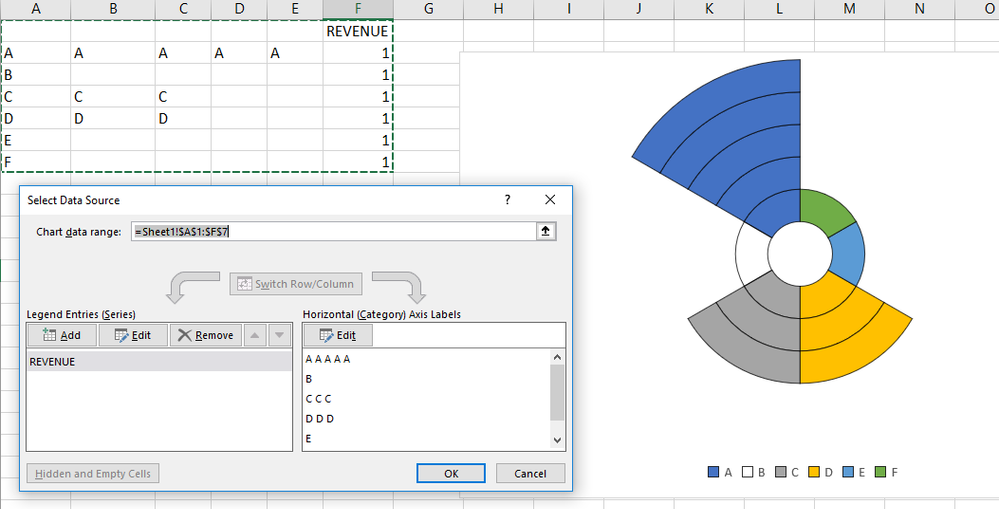Select the 'D D D' category label
This screenshot has width=999, height=509.
click(320, 419)
